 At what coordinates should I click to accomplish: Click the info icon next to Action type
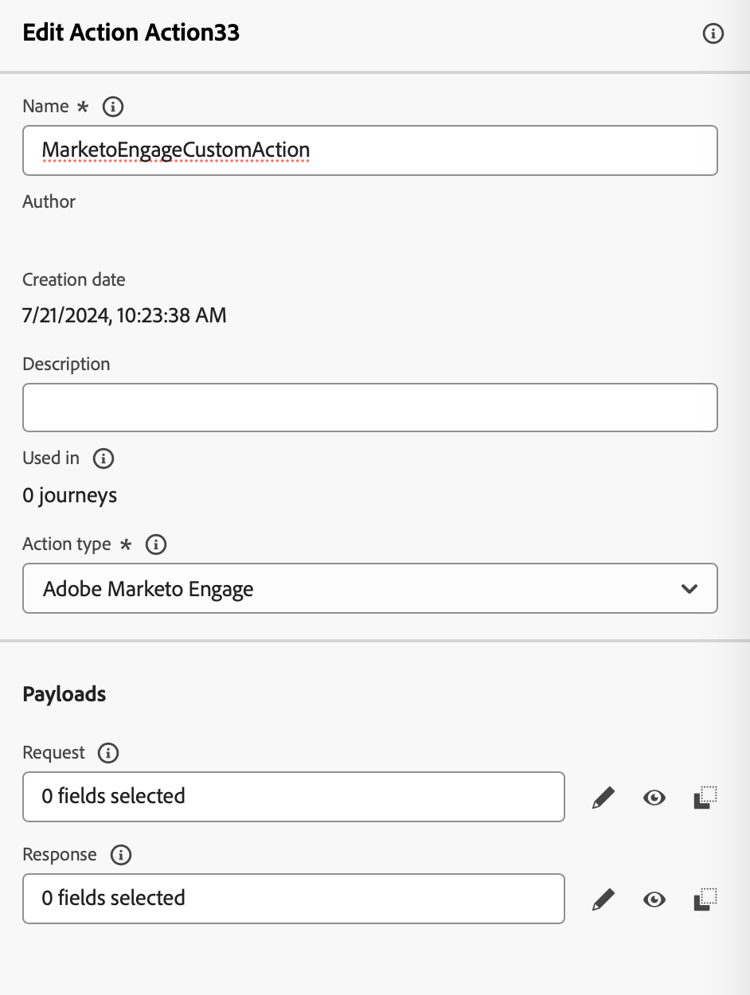pos(156,544)
